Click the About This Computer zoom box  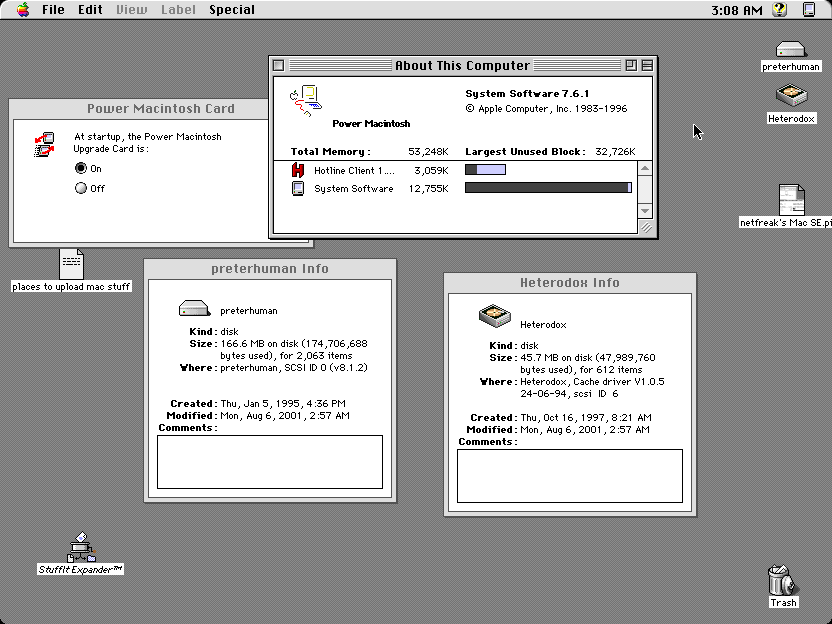click(631, 65)
